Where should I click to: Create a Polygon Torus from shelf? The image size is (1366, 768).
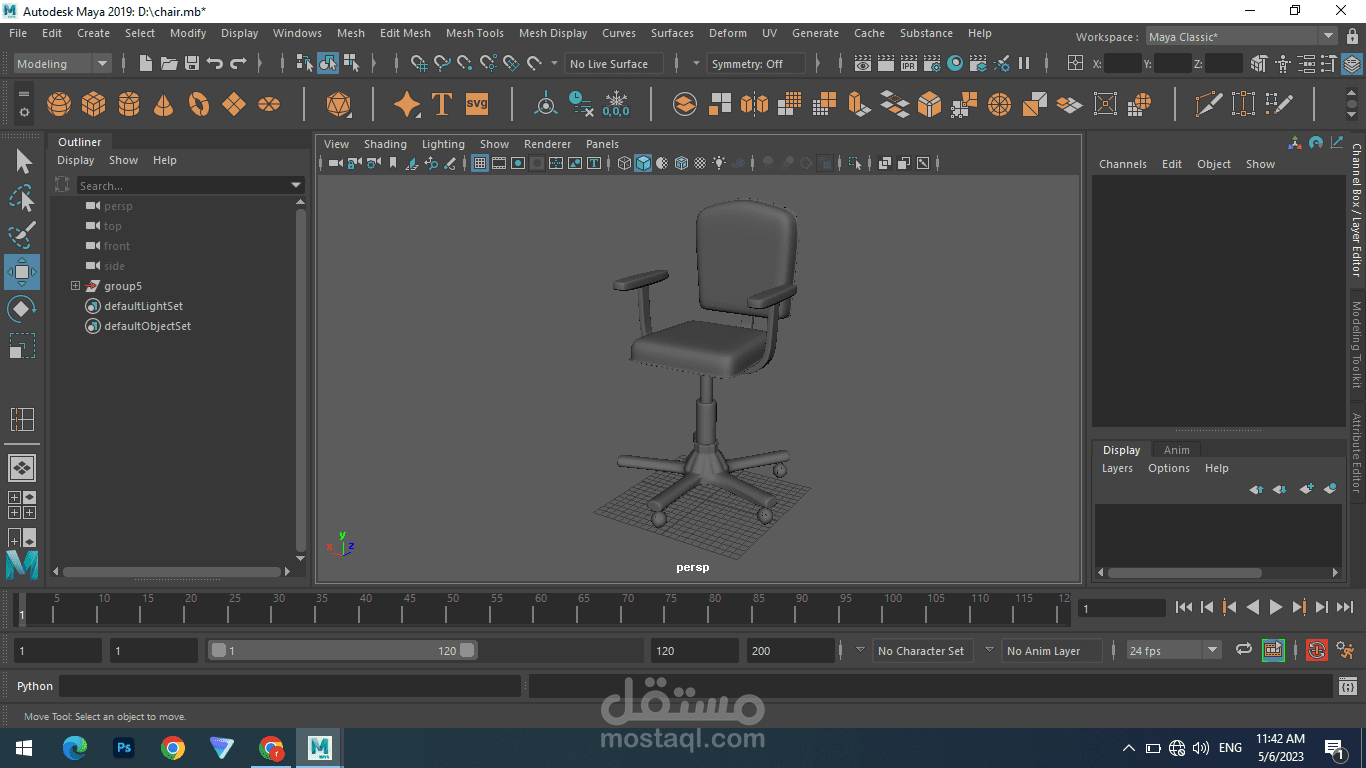click(199, 104)
